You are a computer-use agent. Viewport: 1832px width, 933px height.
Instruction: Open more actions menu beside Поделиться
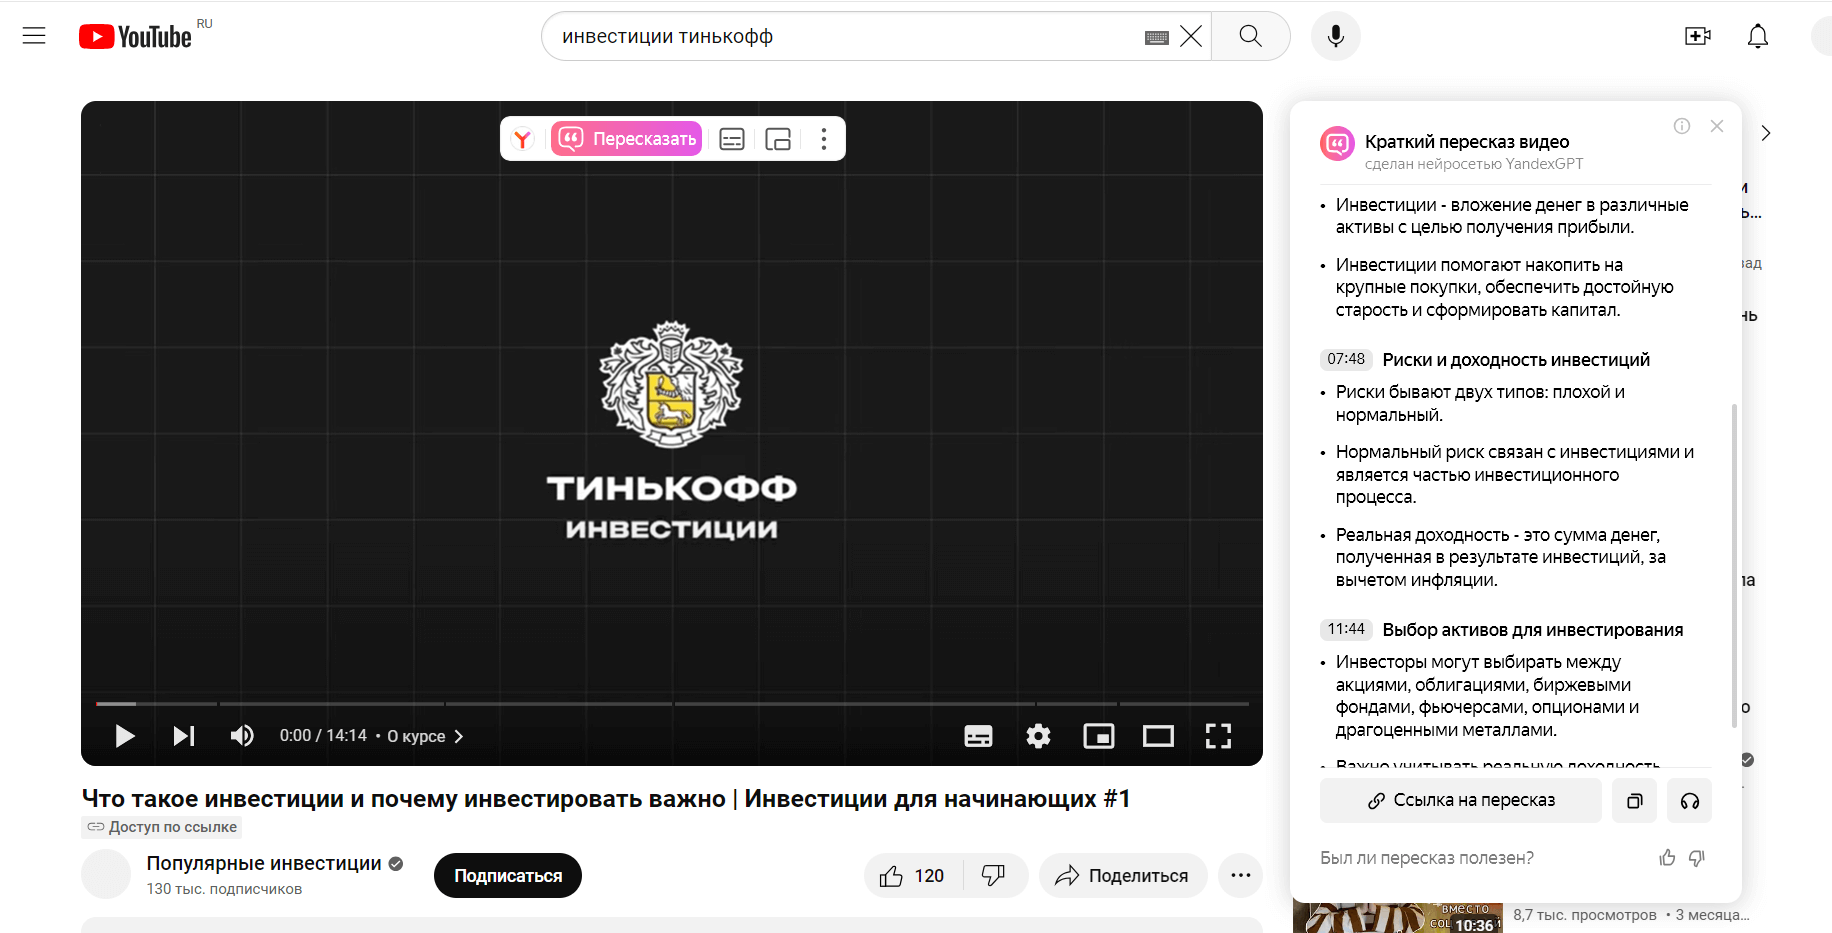click(1240, 876)
